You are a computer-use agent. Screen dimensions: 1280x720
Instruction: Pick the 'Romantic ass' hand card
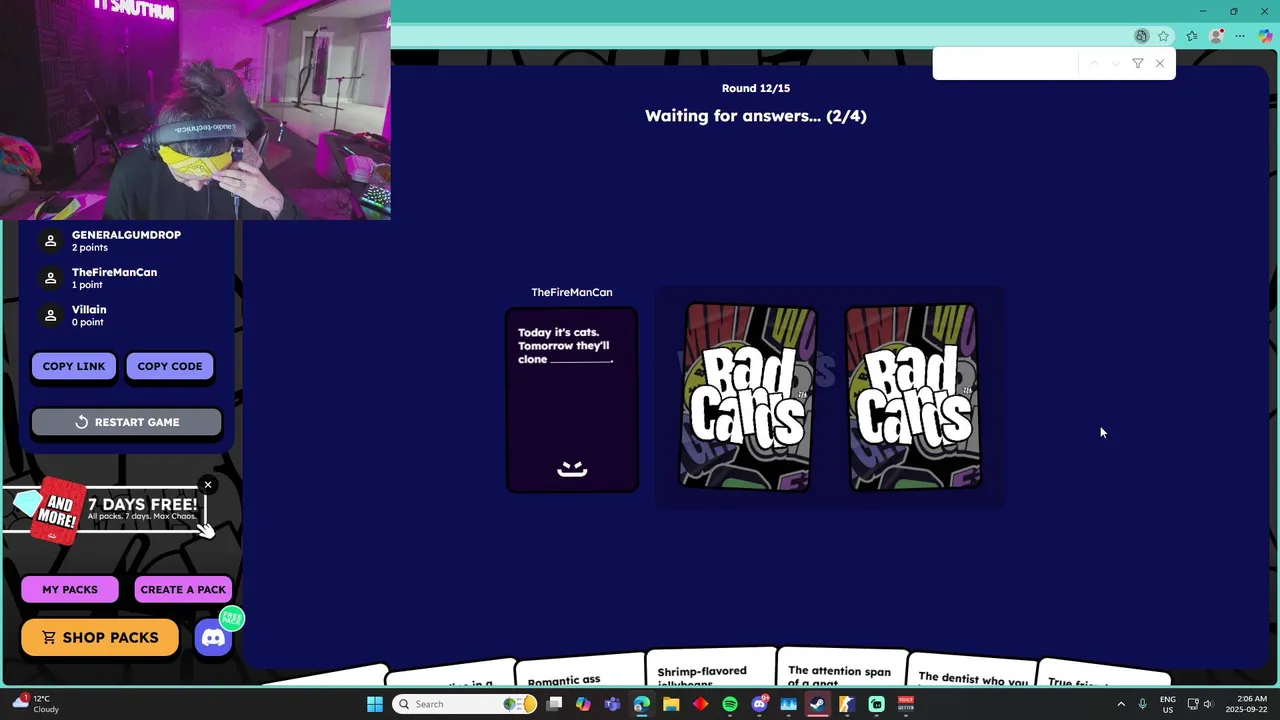pos(581,670)
